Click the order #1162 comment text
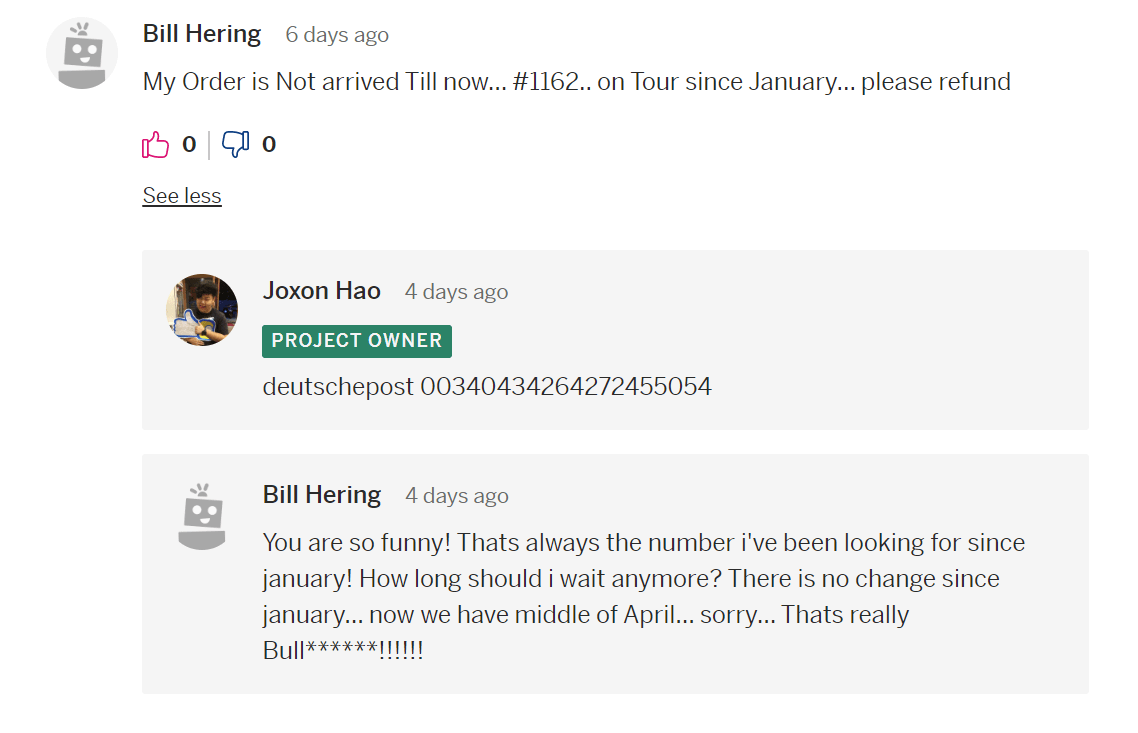Screen dimensions: 1138x733 click(576, 81)
